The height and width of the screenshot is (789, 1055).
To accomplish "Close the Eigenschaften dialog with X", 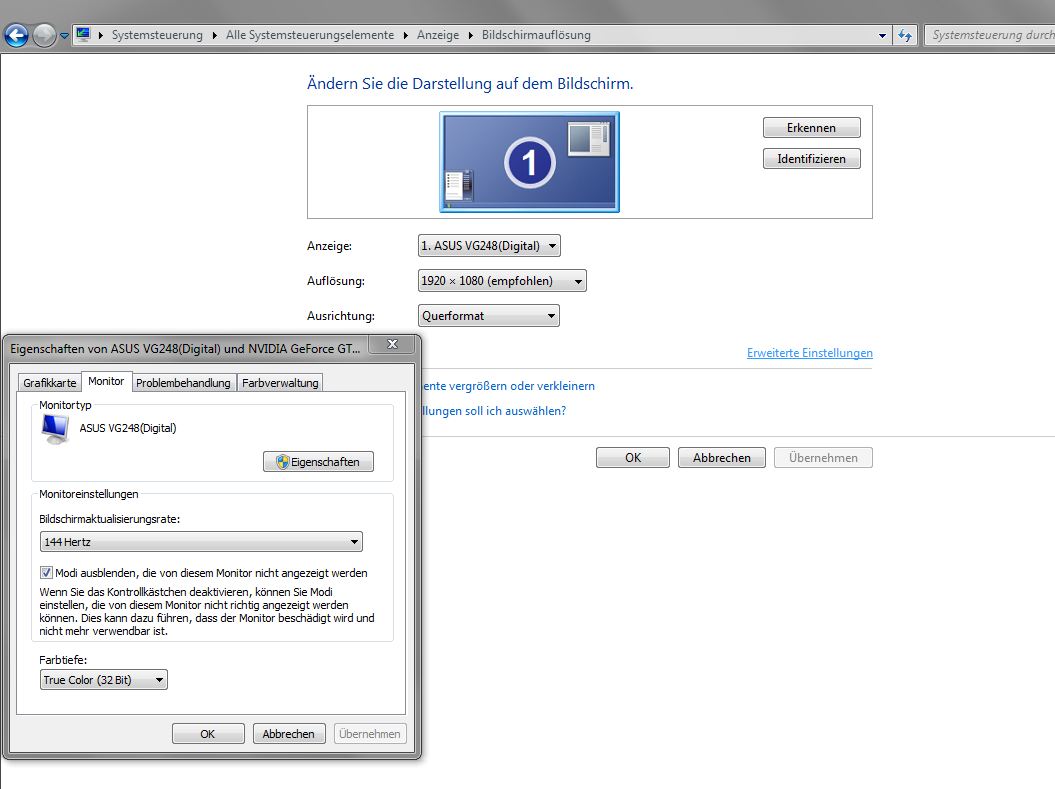I will point(393,344).
